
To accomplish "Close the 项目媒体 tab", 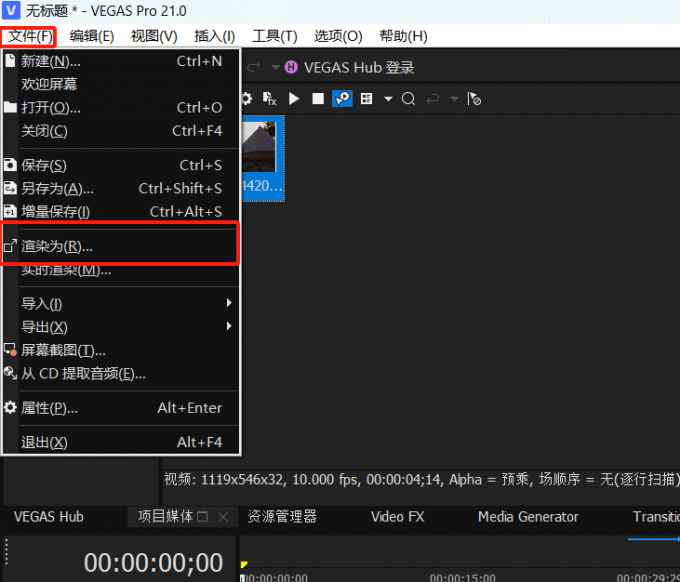I will pyautogui.click(x=223, y=517).
